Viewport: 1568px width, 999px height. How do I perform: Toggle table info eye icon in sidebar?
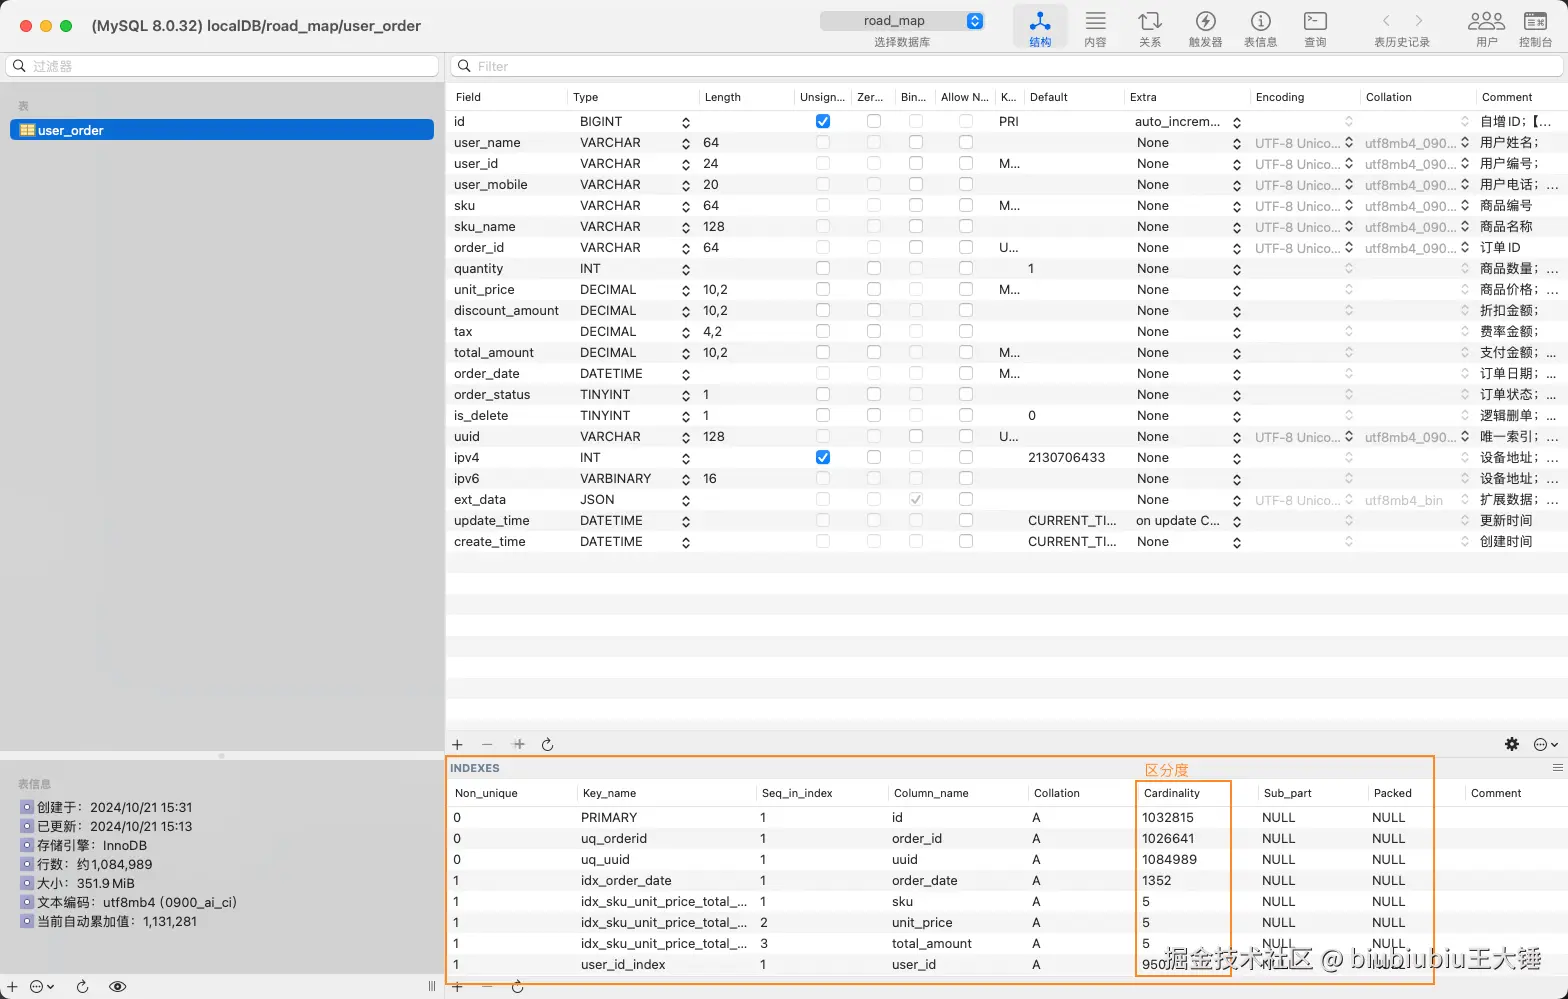(118, 987)
